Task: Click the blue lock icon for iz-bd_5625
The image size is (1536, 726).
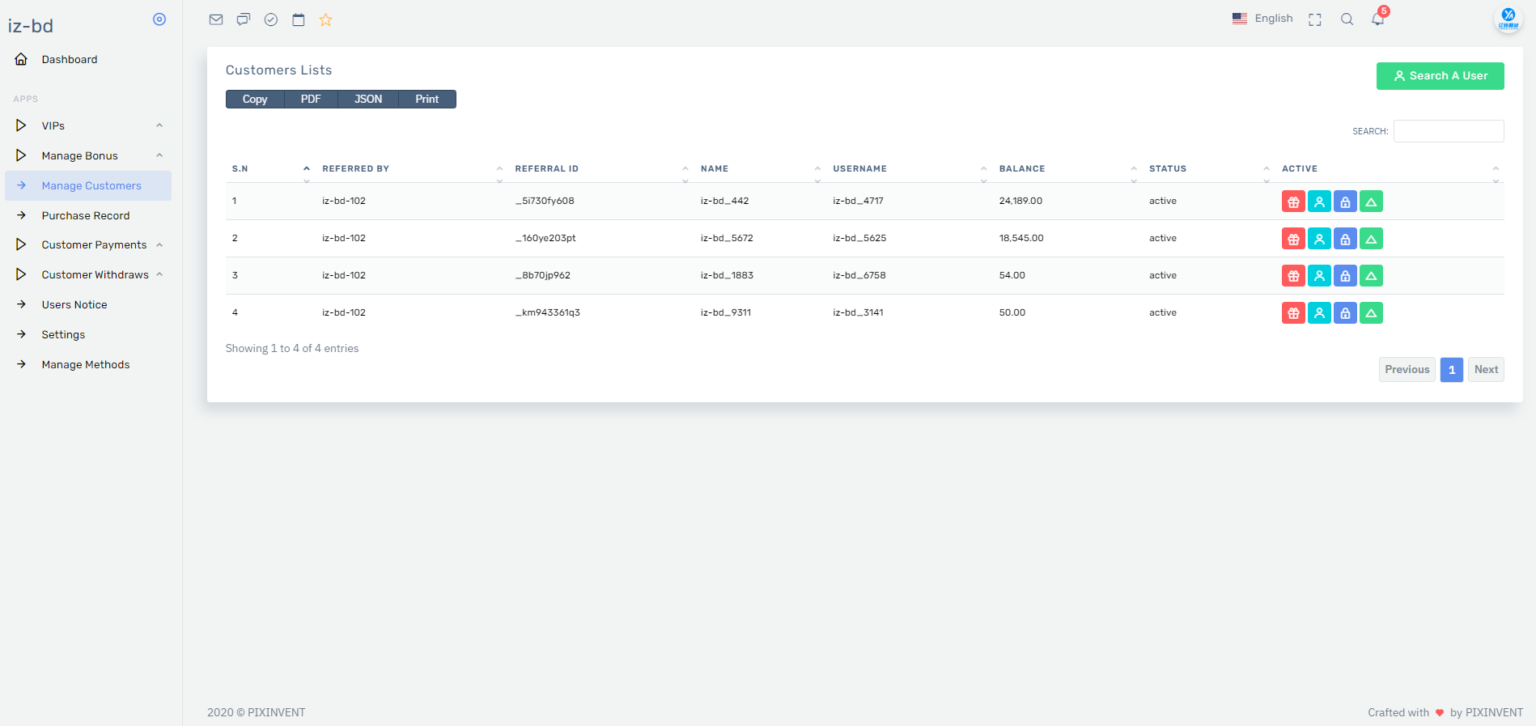Action: coord(1345,239)
